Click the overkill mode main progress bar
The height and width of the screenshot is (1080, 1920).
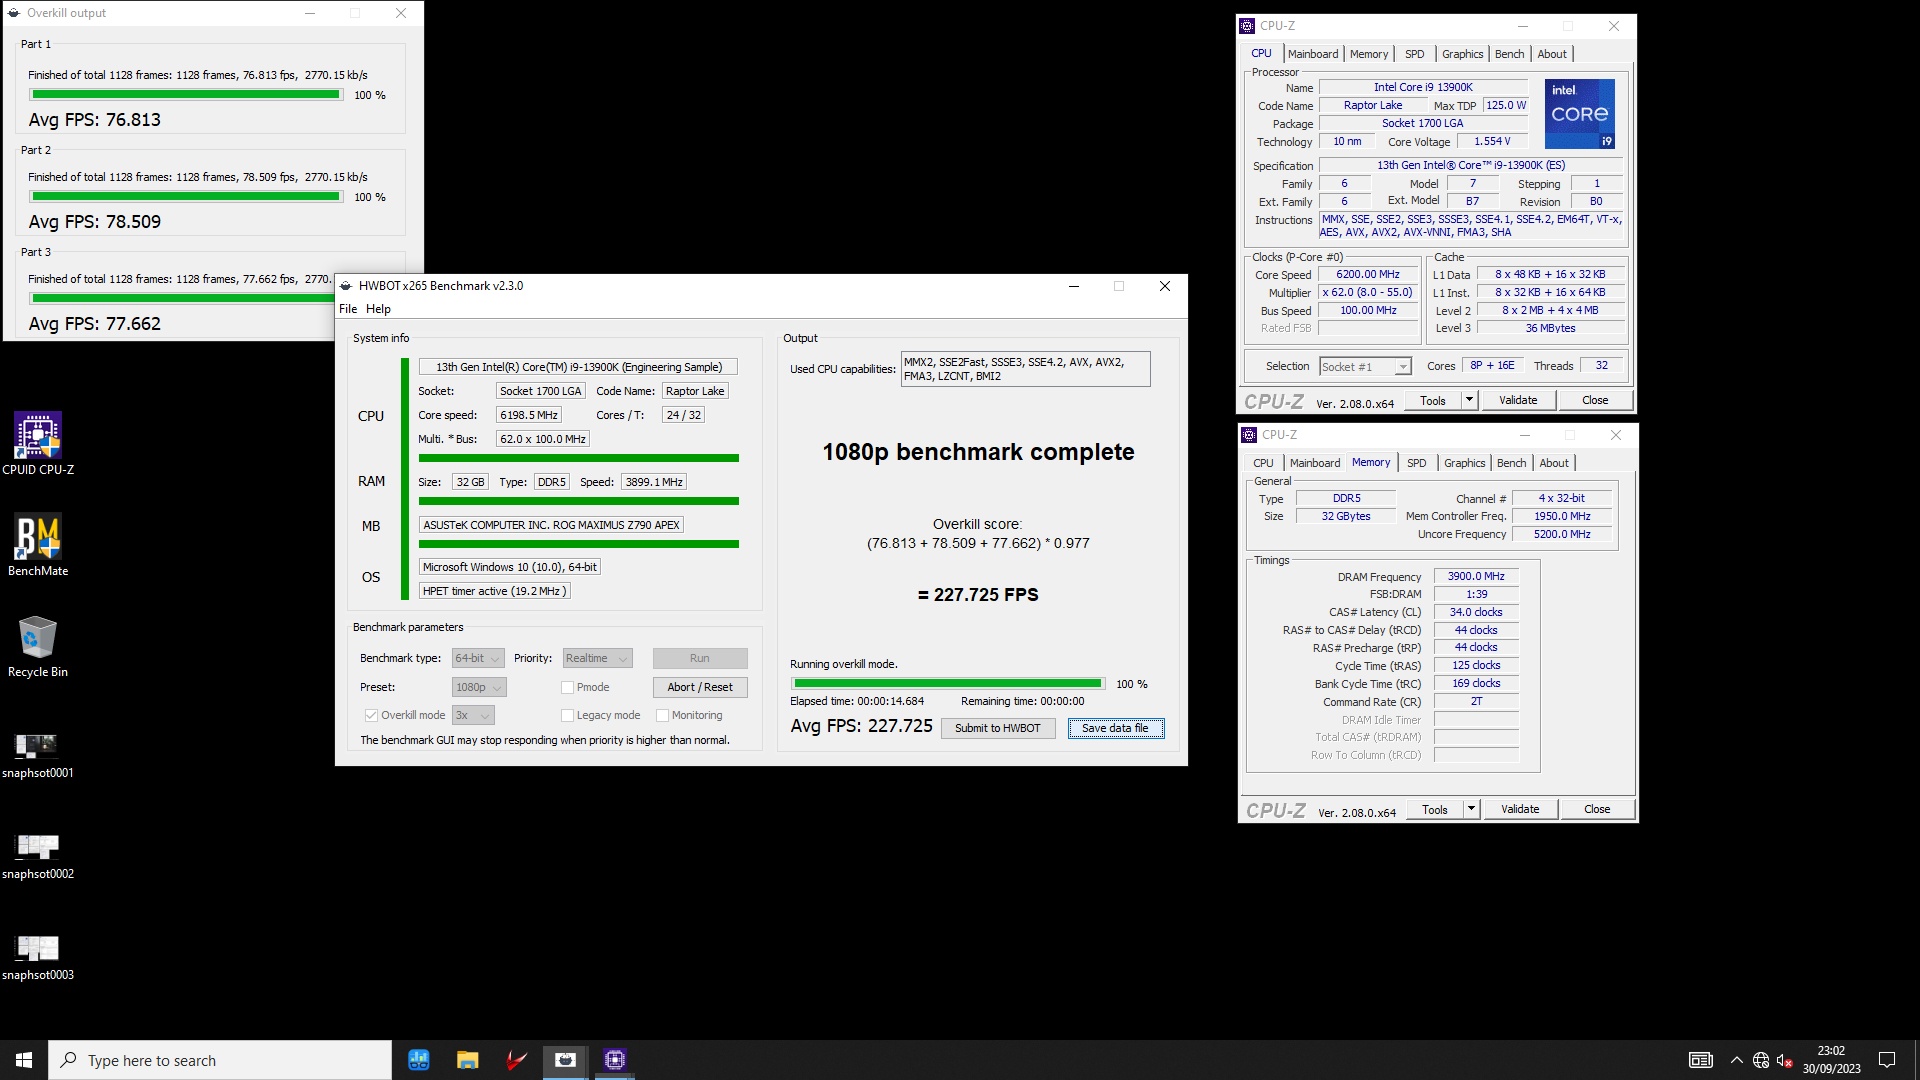948,684
